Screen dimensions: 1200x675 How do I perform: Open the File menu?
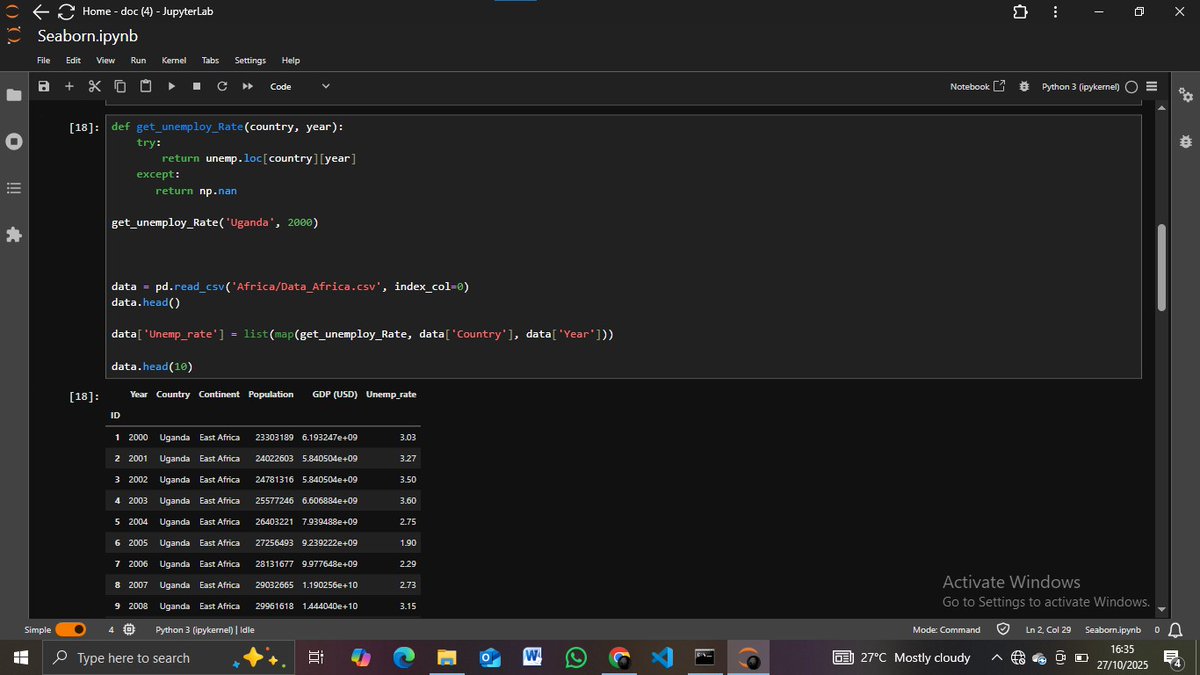coord(44,61)
